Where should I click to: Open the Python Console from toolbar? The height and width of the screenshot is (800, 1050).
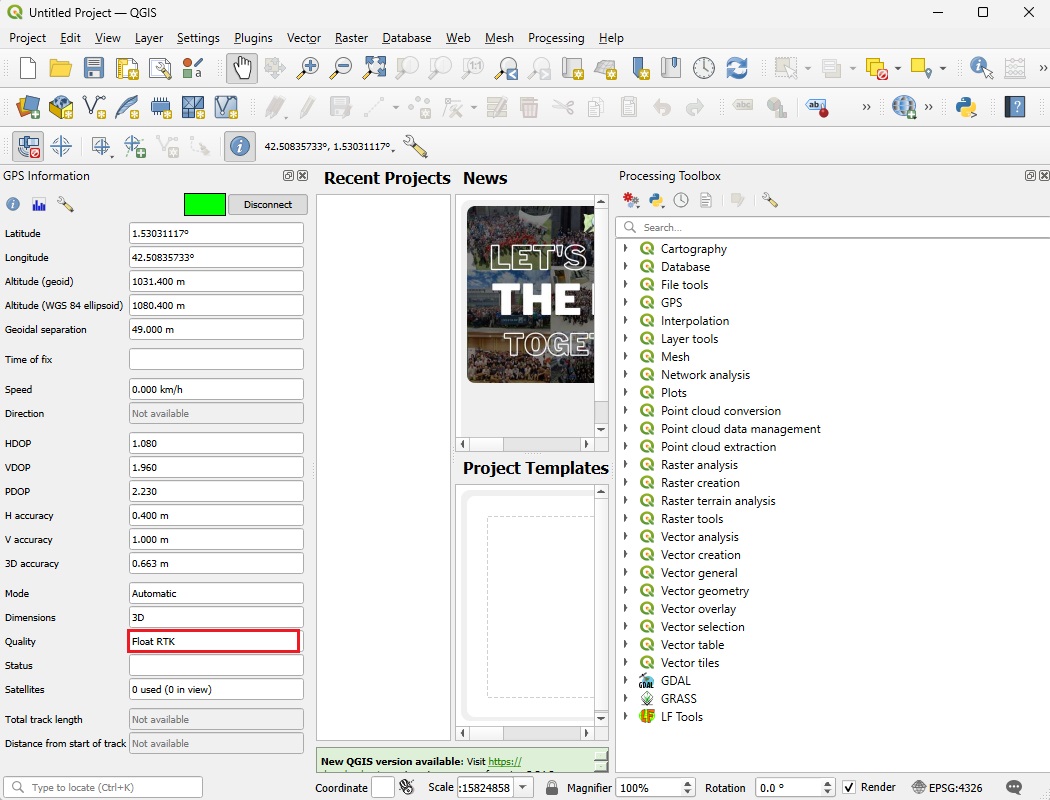[965, 107]
